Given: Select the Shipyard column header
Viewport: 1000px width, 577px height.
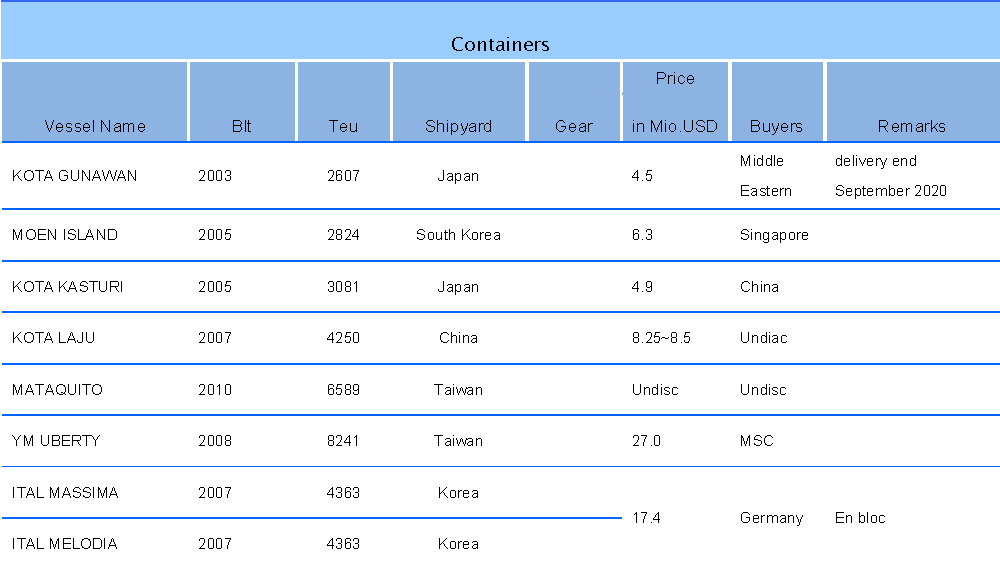Looking at the screenshot, I should coord(459,126).
